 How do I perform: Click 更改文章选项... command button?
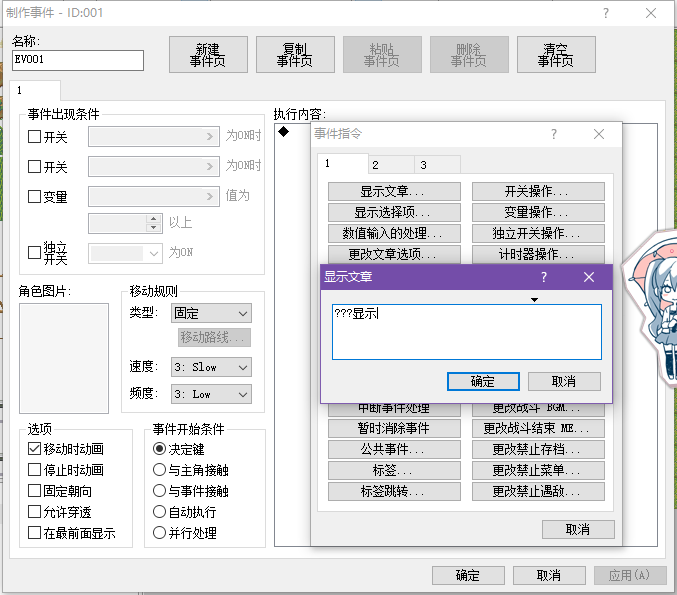pyautogui.click(x=394, y=254)
